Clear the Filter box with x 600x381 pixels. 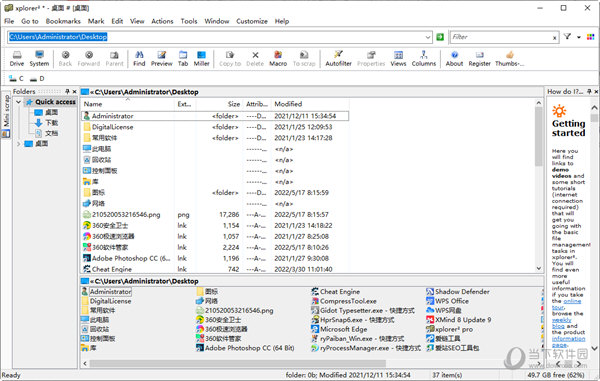click(554, 37)
